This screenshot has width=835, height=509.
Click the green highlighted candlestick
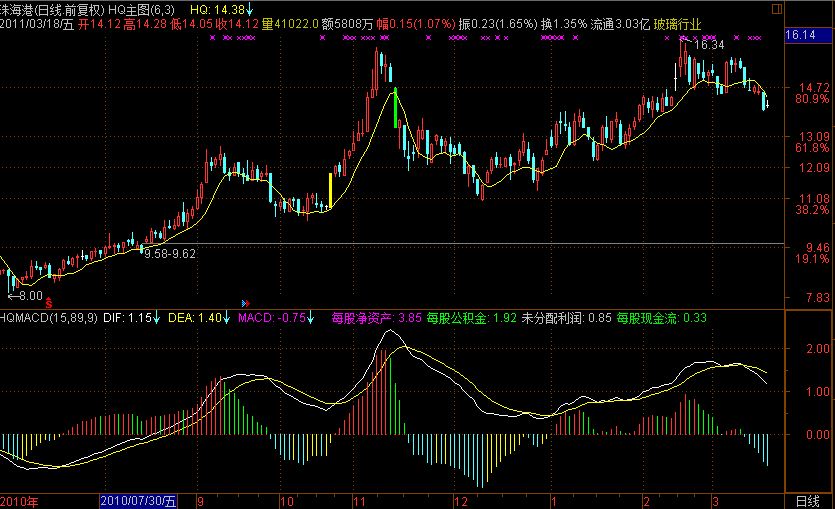[x=397, y=107]
